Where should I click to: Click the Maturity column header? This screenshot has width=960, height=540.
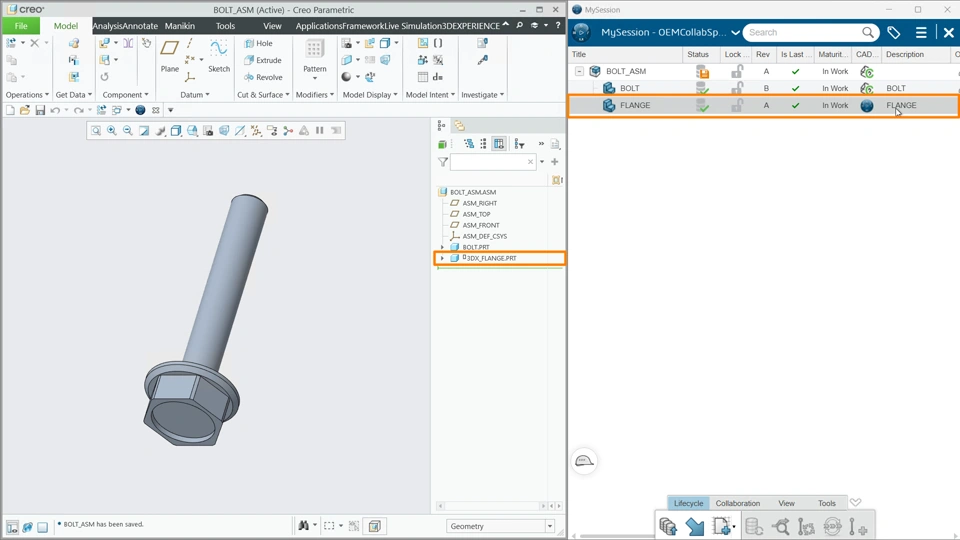coord(833,54)
